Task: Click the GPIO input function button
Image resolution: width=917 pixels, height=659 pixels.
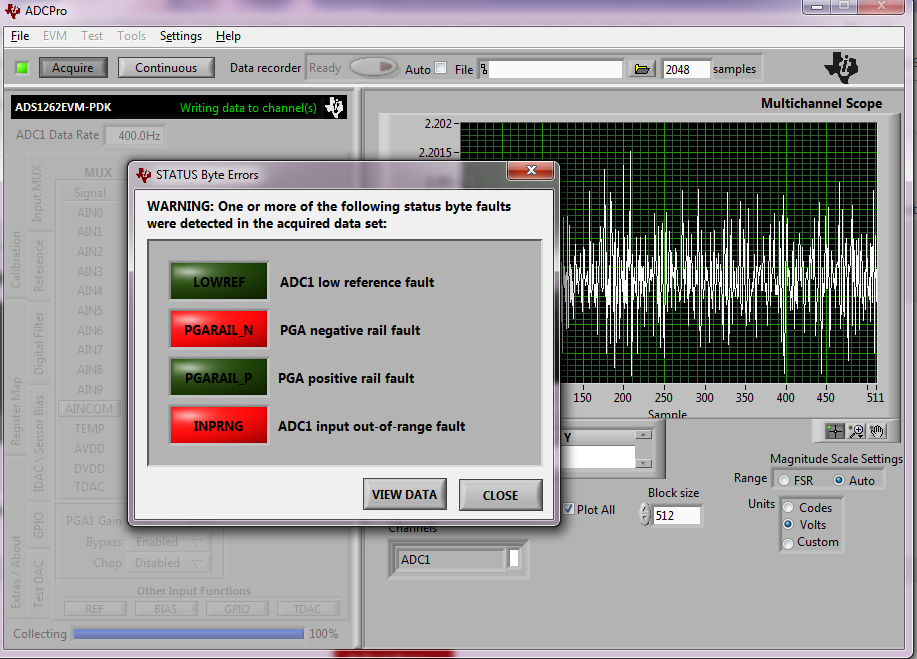Action: coord(237,609)
